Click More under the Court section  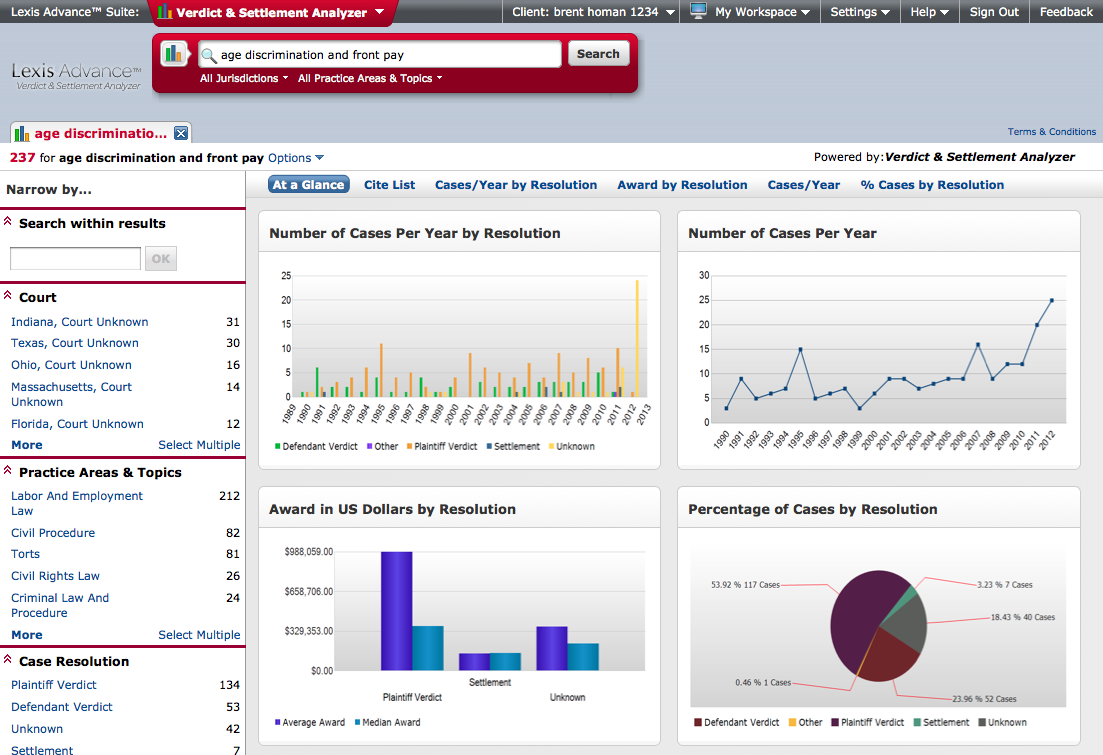tap(27, 445)
